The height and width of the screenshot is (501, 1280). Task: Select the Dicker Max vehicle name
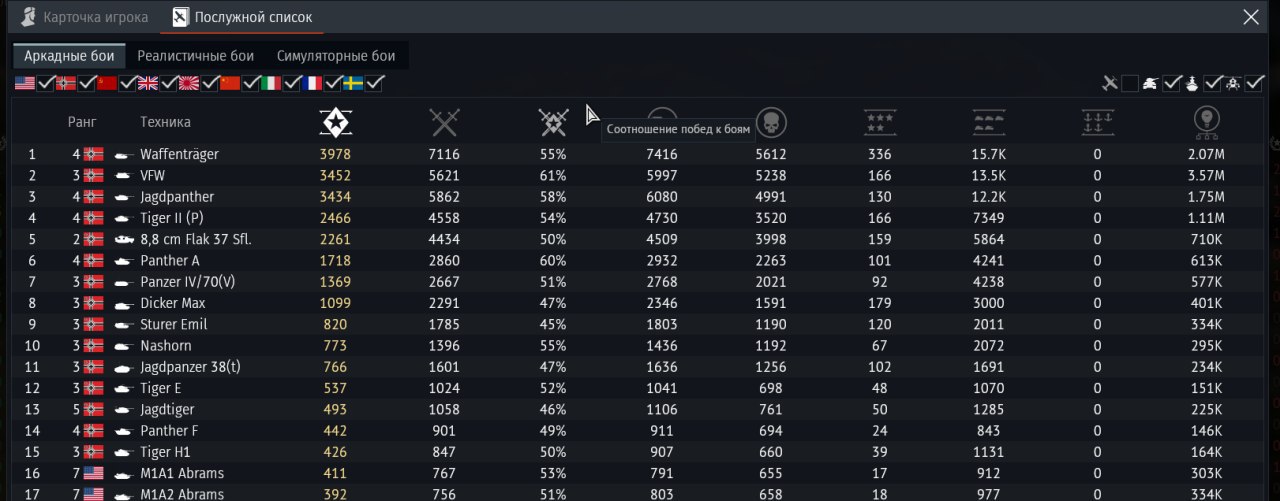pos(173,303)
